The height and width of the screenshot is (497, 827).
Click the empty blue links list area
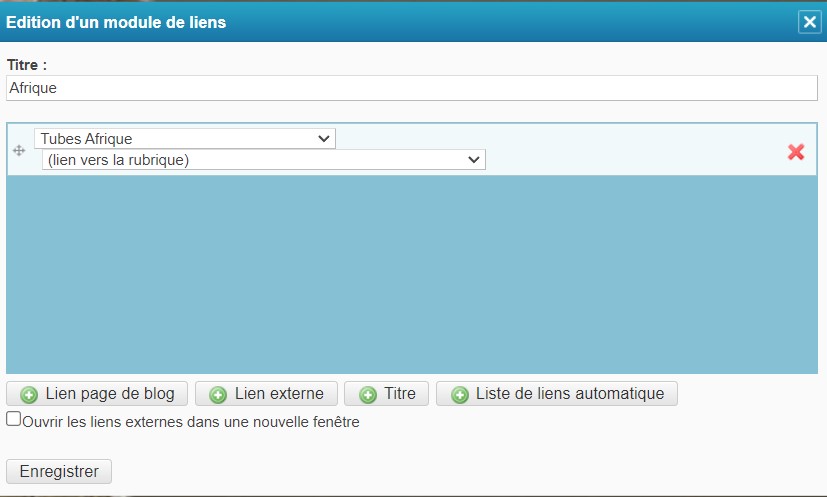click(x=411, y=275)
